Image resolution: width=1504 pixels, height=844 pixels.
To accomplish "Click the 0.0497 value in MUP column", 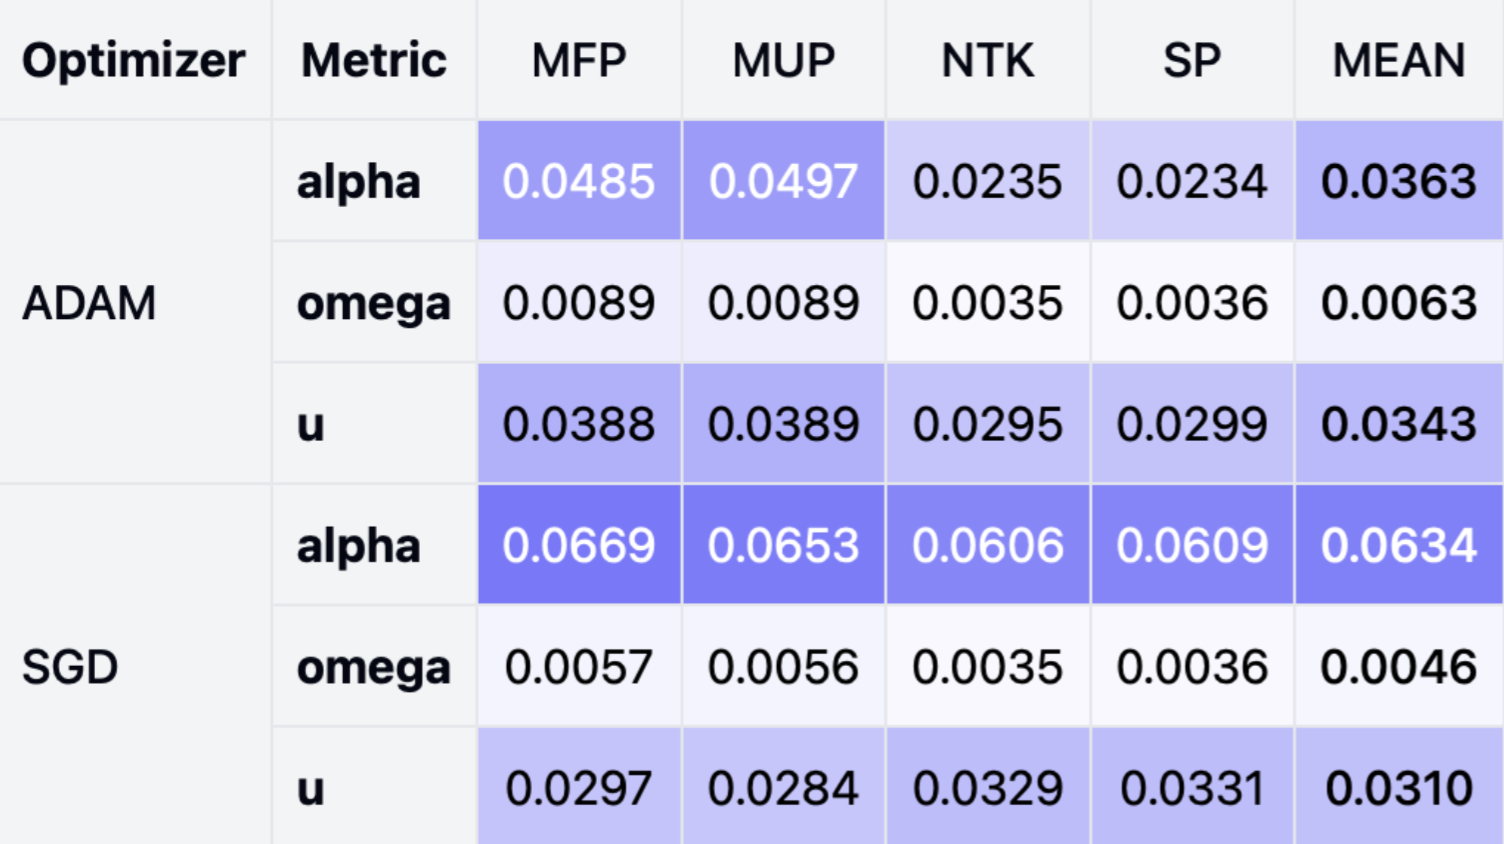I will (x=783, y=181).
